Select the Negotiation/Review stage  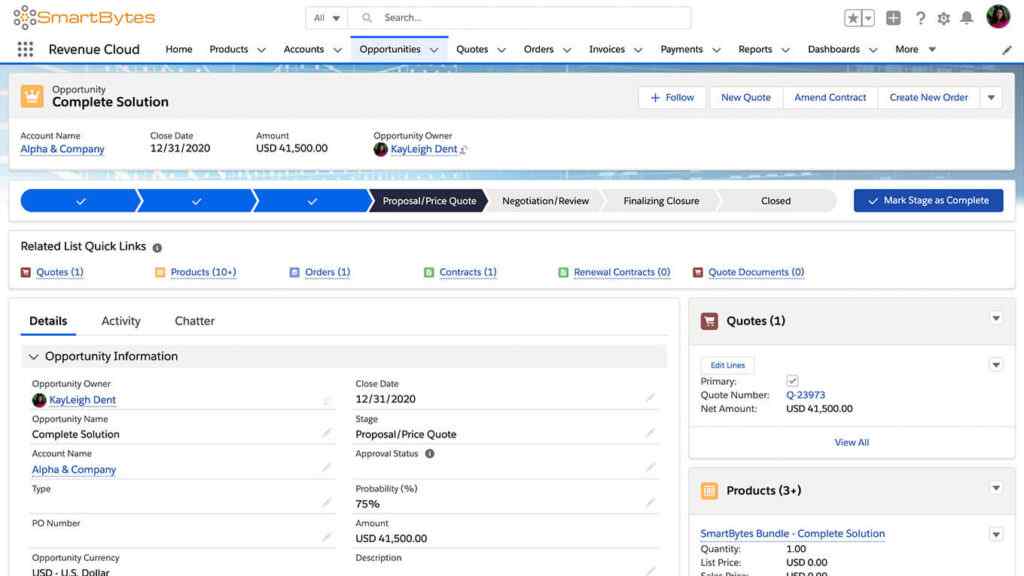pyautogui.click(x=545, y=201)
